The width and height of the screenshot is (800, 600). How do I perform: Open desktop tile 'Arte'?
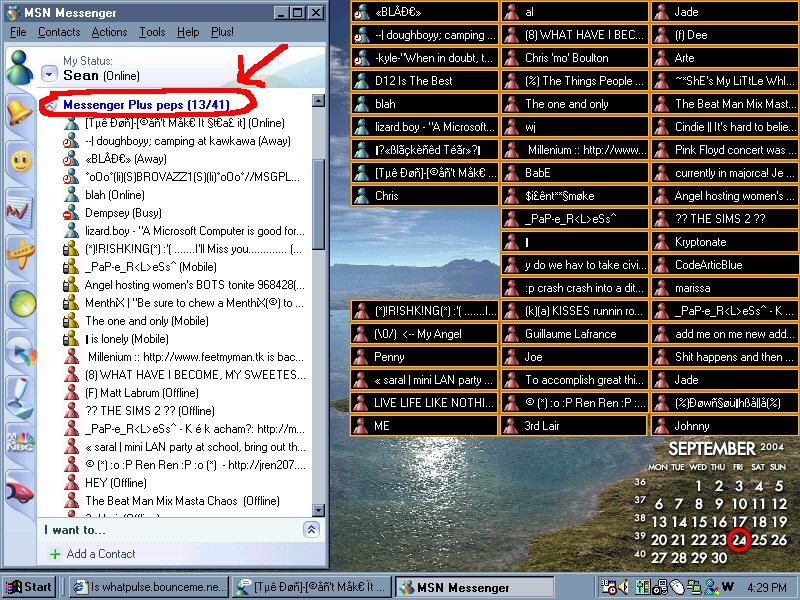click(725, 58)
